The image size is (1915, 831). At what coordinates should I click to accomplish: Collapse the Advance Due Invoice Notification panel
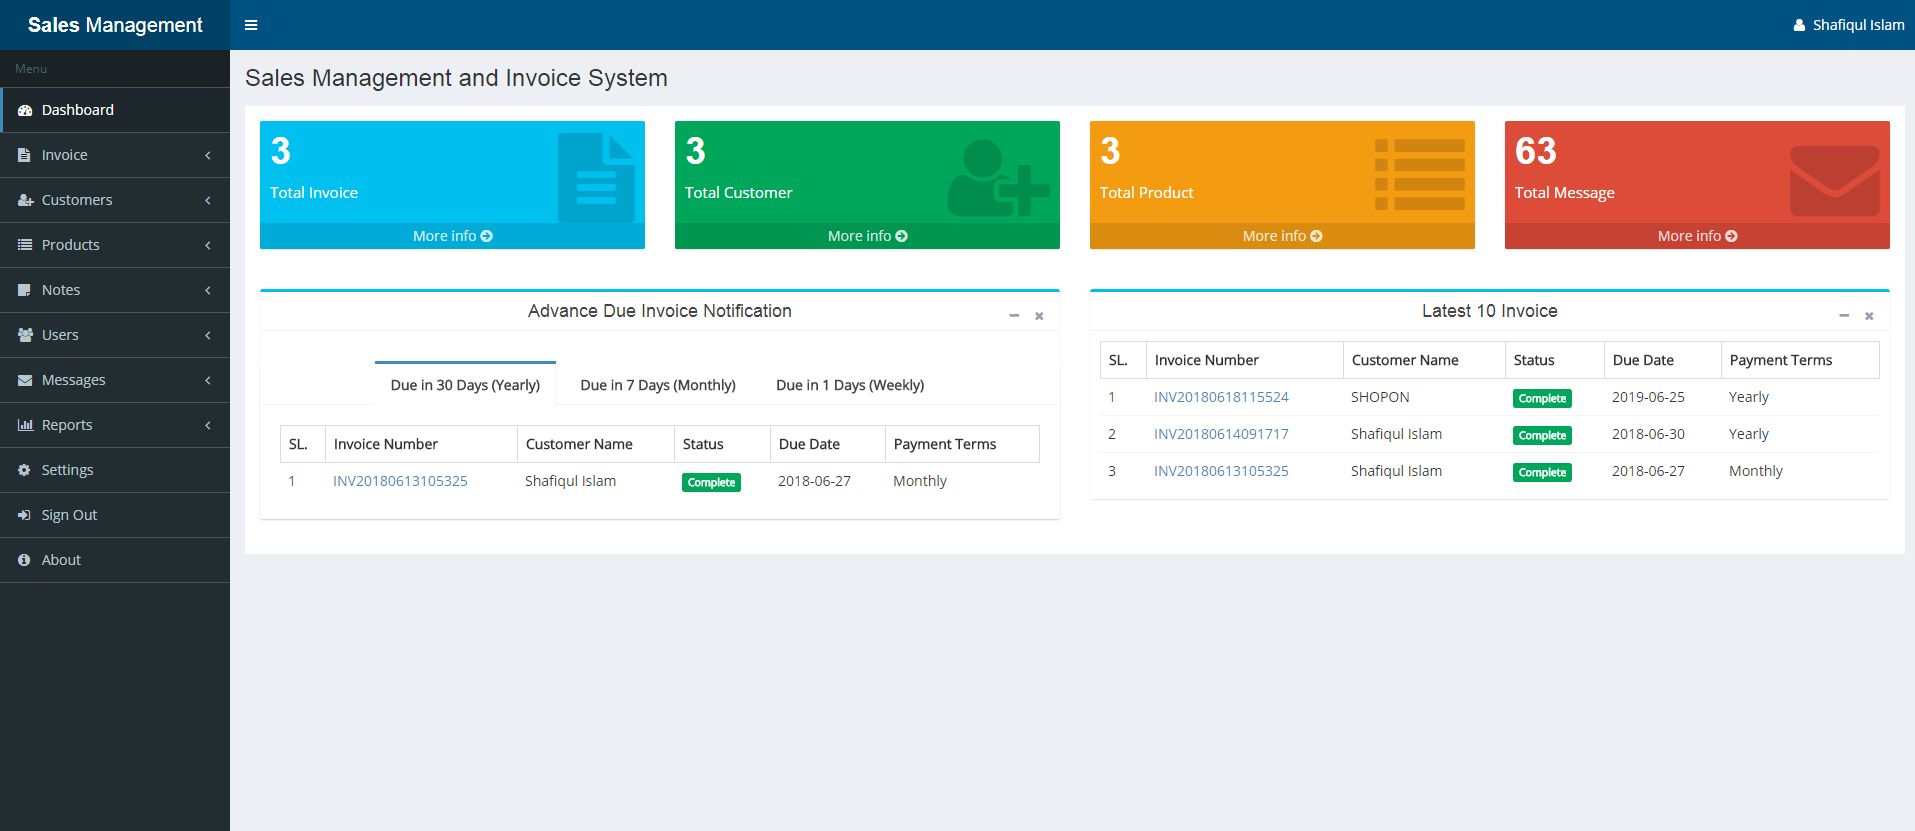(1014, 316)
